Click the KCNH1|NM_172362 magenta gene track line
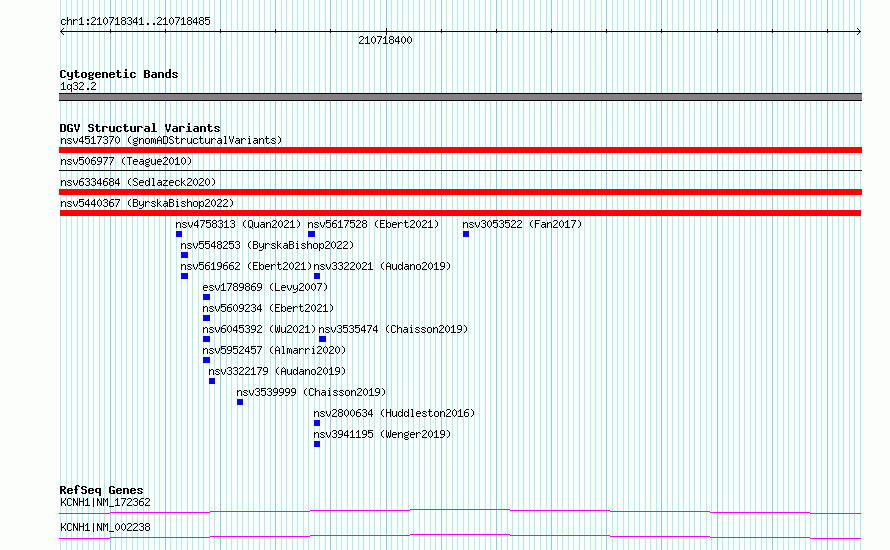The height and width of the screenshot is (550, 890). pos(460,511)
